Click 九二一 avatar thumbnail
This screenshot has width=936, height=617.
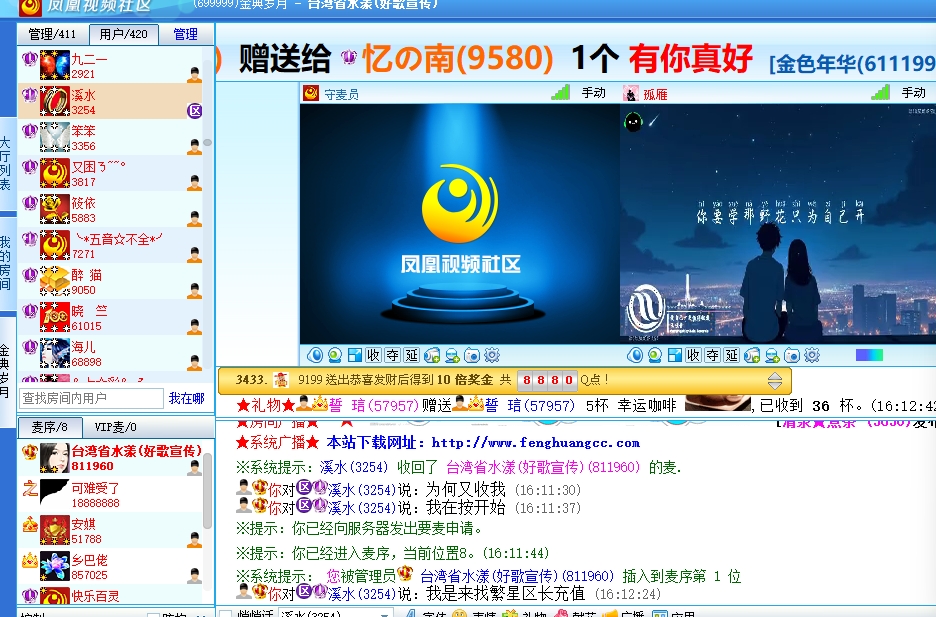(54, 65)
